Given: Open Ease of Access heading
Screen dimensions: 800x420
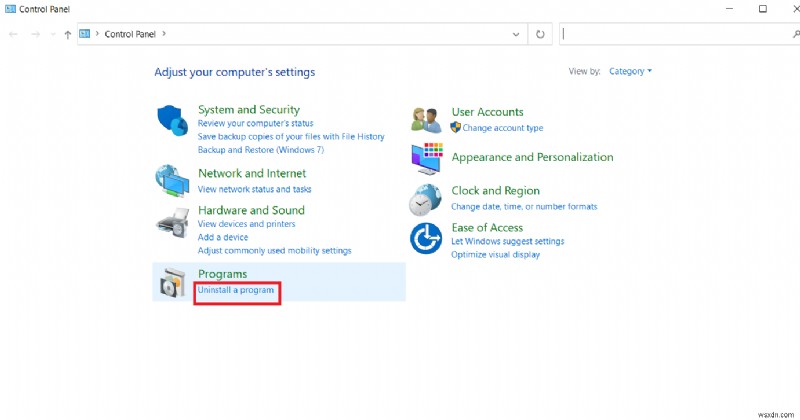Looking at the screenshot, I should 487,228.
